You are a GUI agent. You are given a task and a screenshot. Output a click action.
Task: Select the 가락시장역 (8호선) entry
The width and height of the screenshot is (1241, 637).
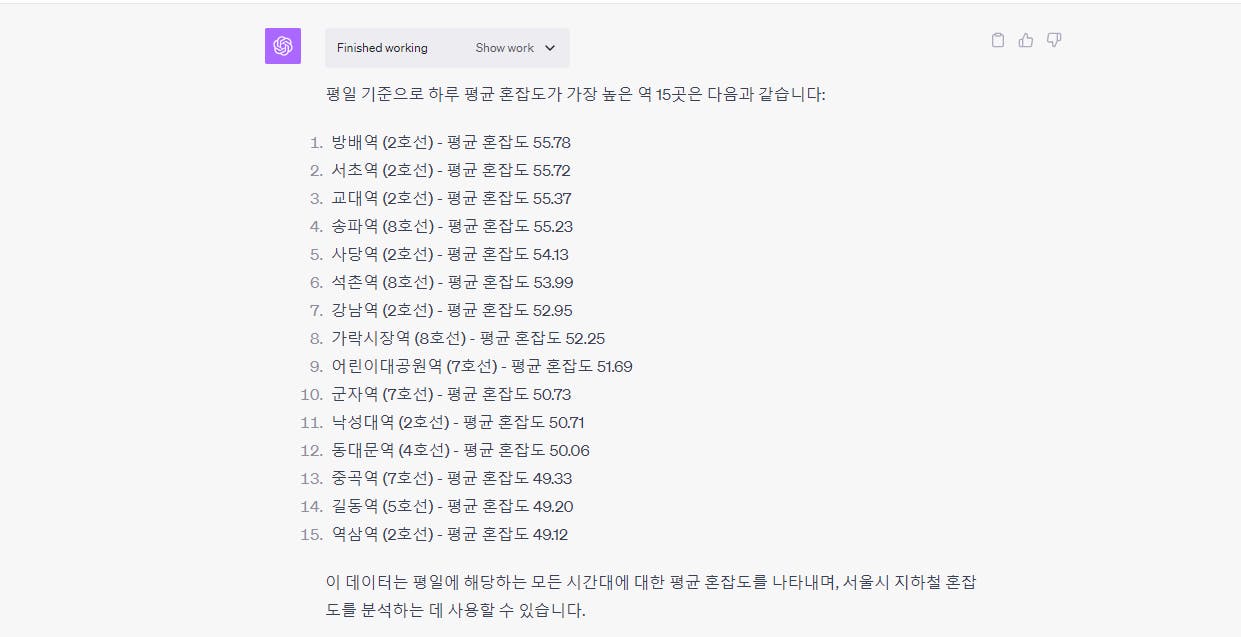(x=468, y=338)
